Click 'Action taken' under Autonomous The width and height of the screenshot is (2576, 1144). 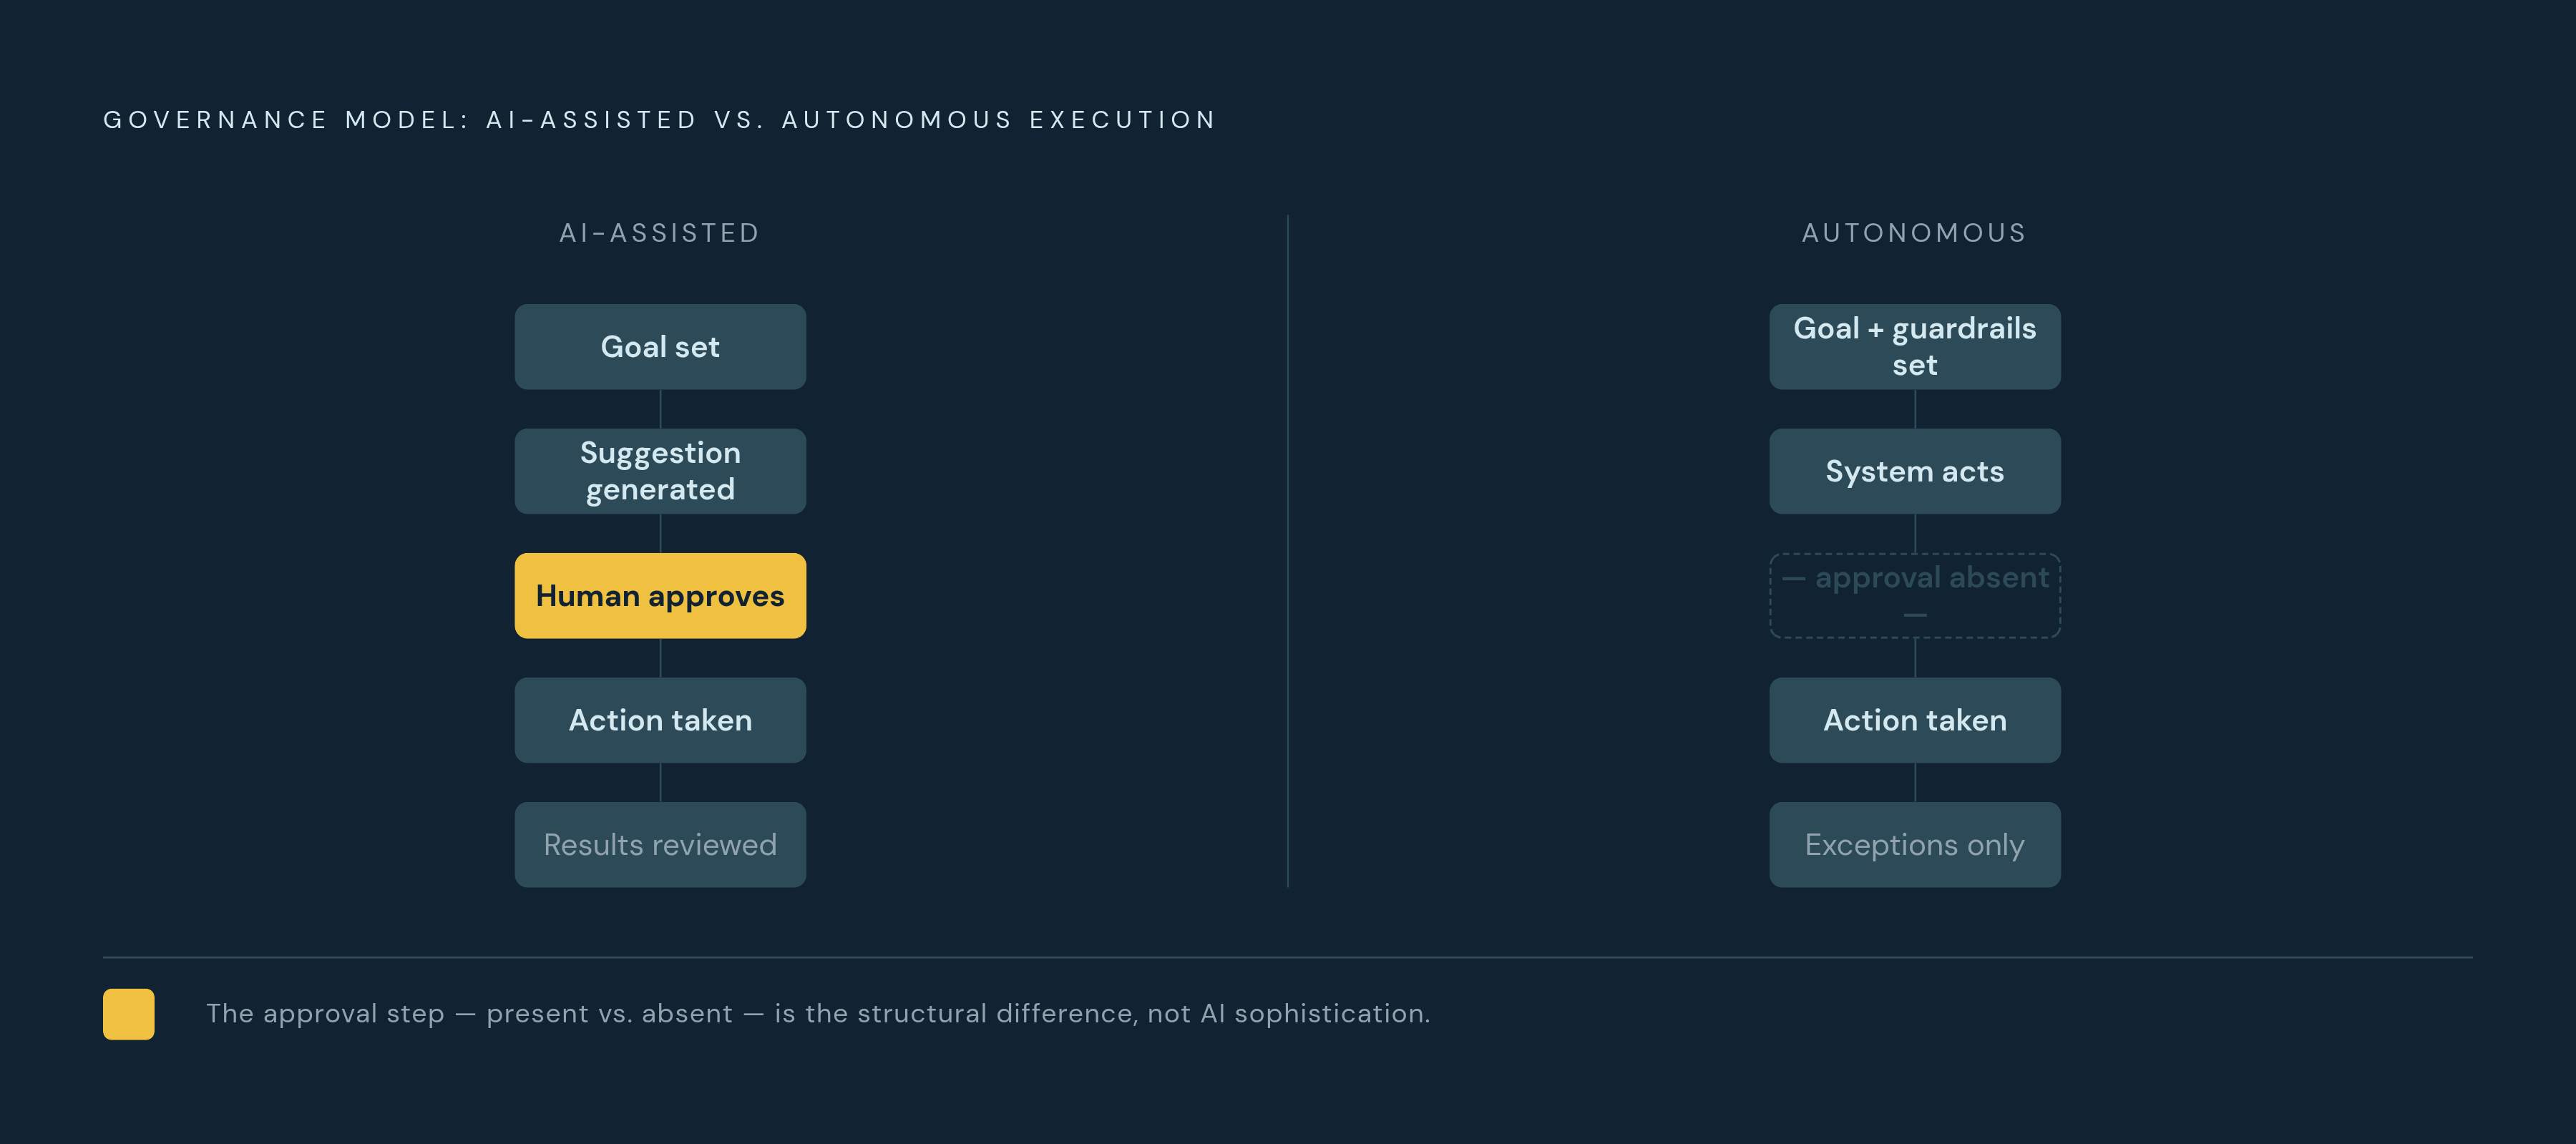pos(1914,720)
